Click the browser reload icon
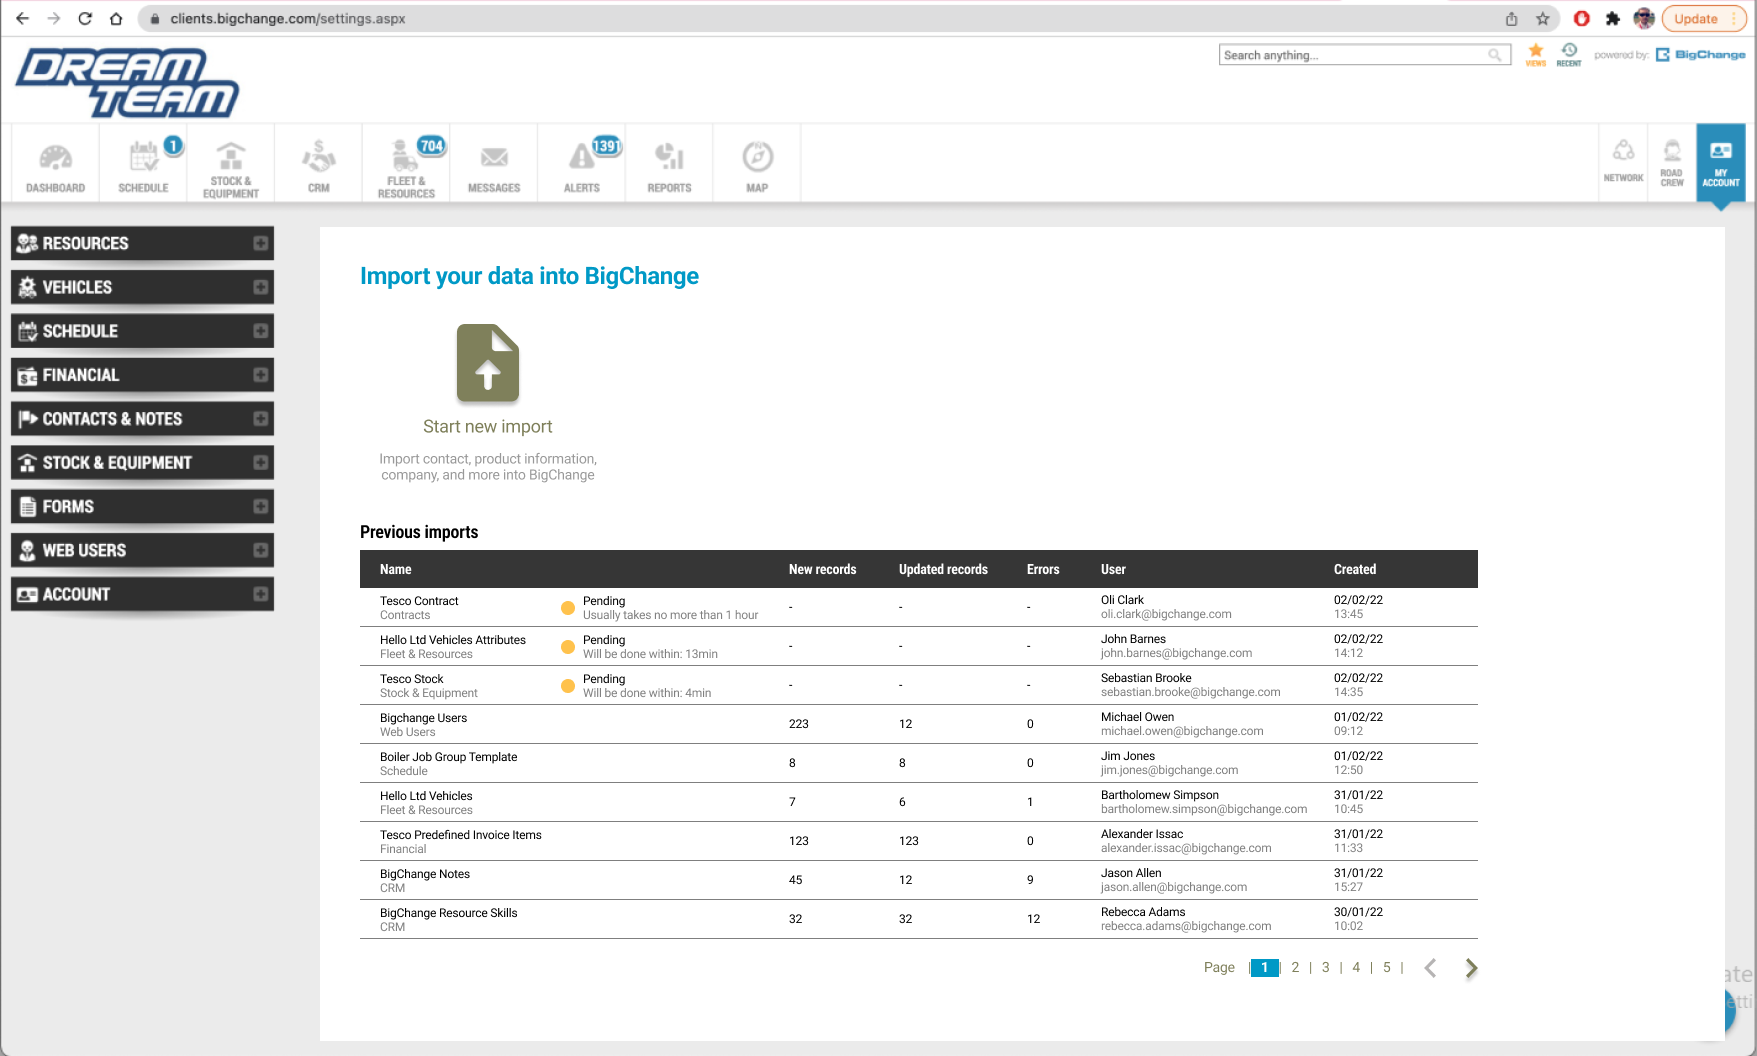 tap(85, 18)
